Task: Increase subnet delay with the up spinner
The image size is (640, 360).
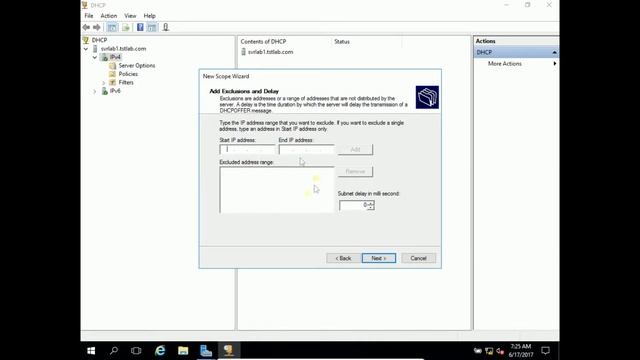Action: coord(371,202)
